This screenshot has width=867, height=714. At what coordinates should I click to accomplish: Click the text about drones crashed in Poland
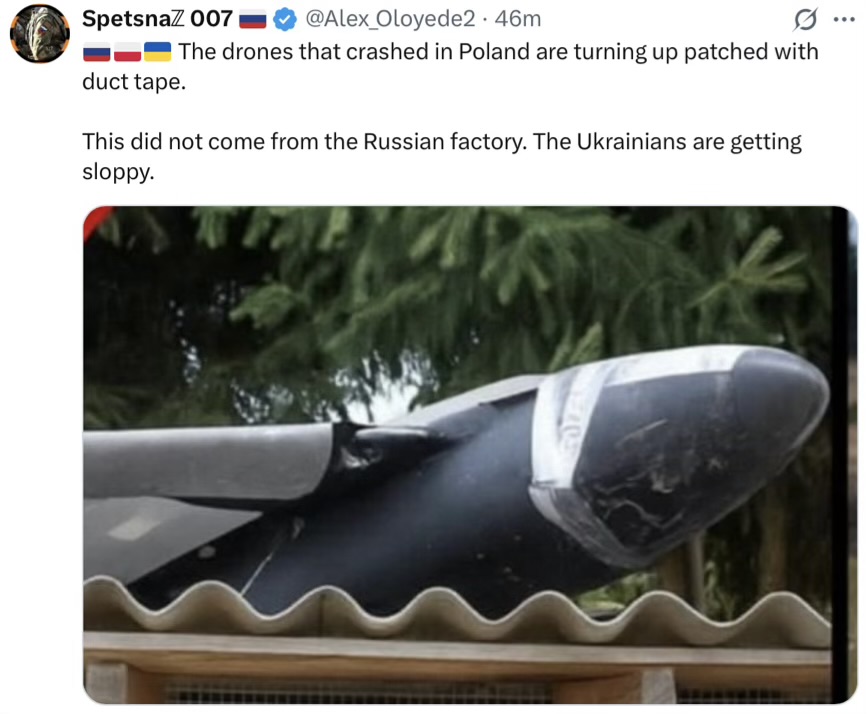450,66
